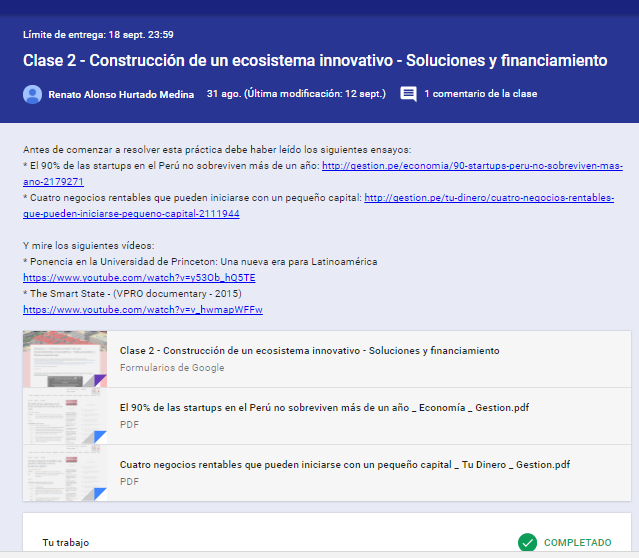Click the assignment title Clase 2 heading
639x558 pixels.
[x=314, y=61]
